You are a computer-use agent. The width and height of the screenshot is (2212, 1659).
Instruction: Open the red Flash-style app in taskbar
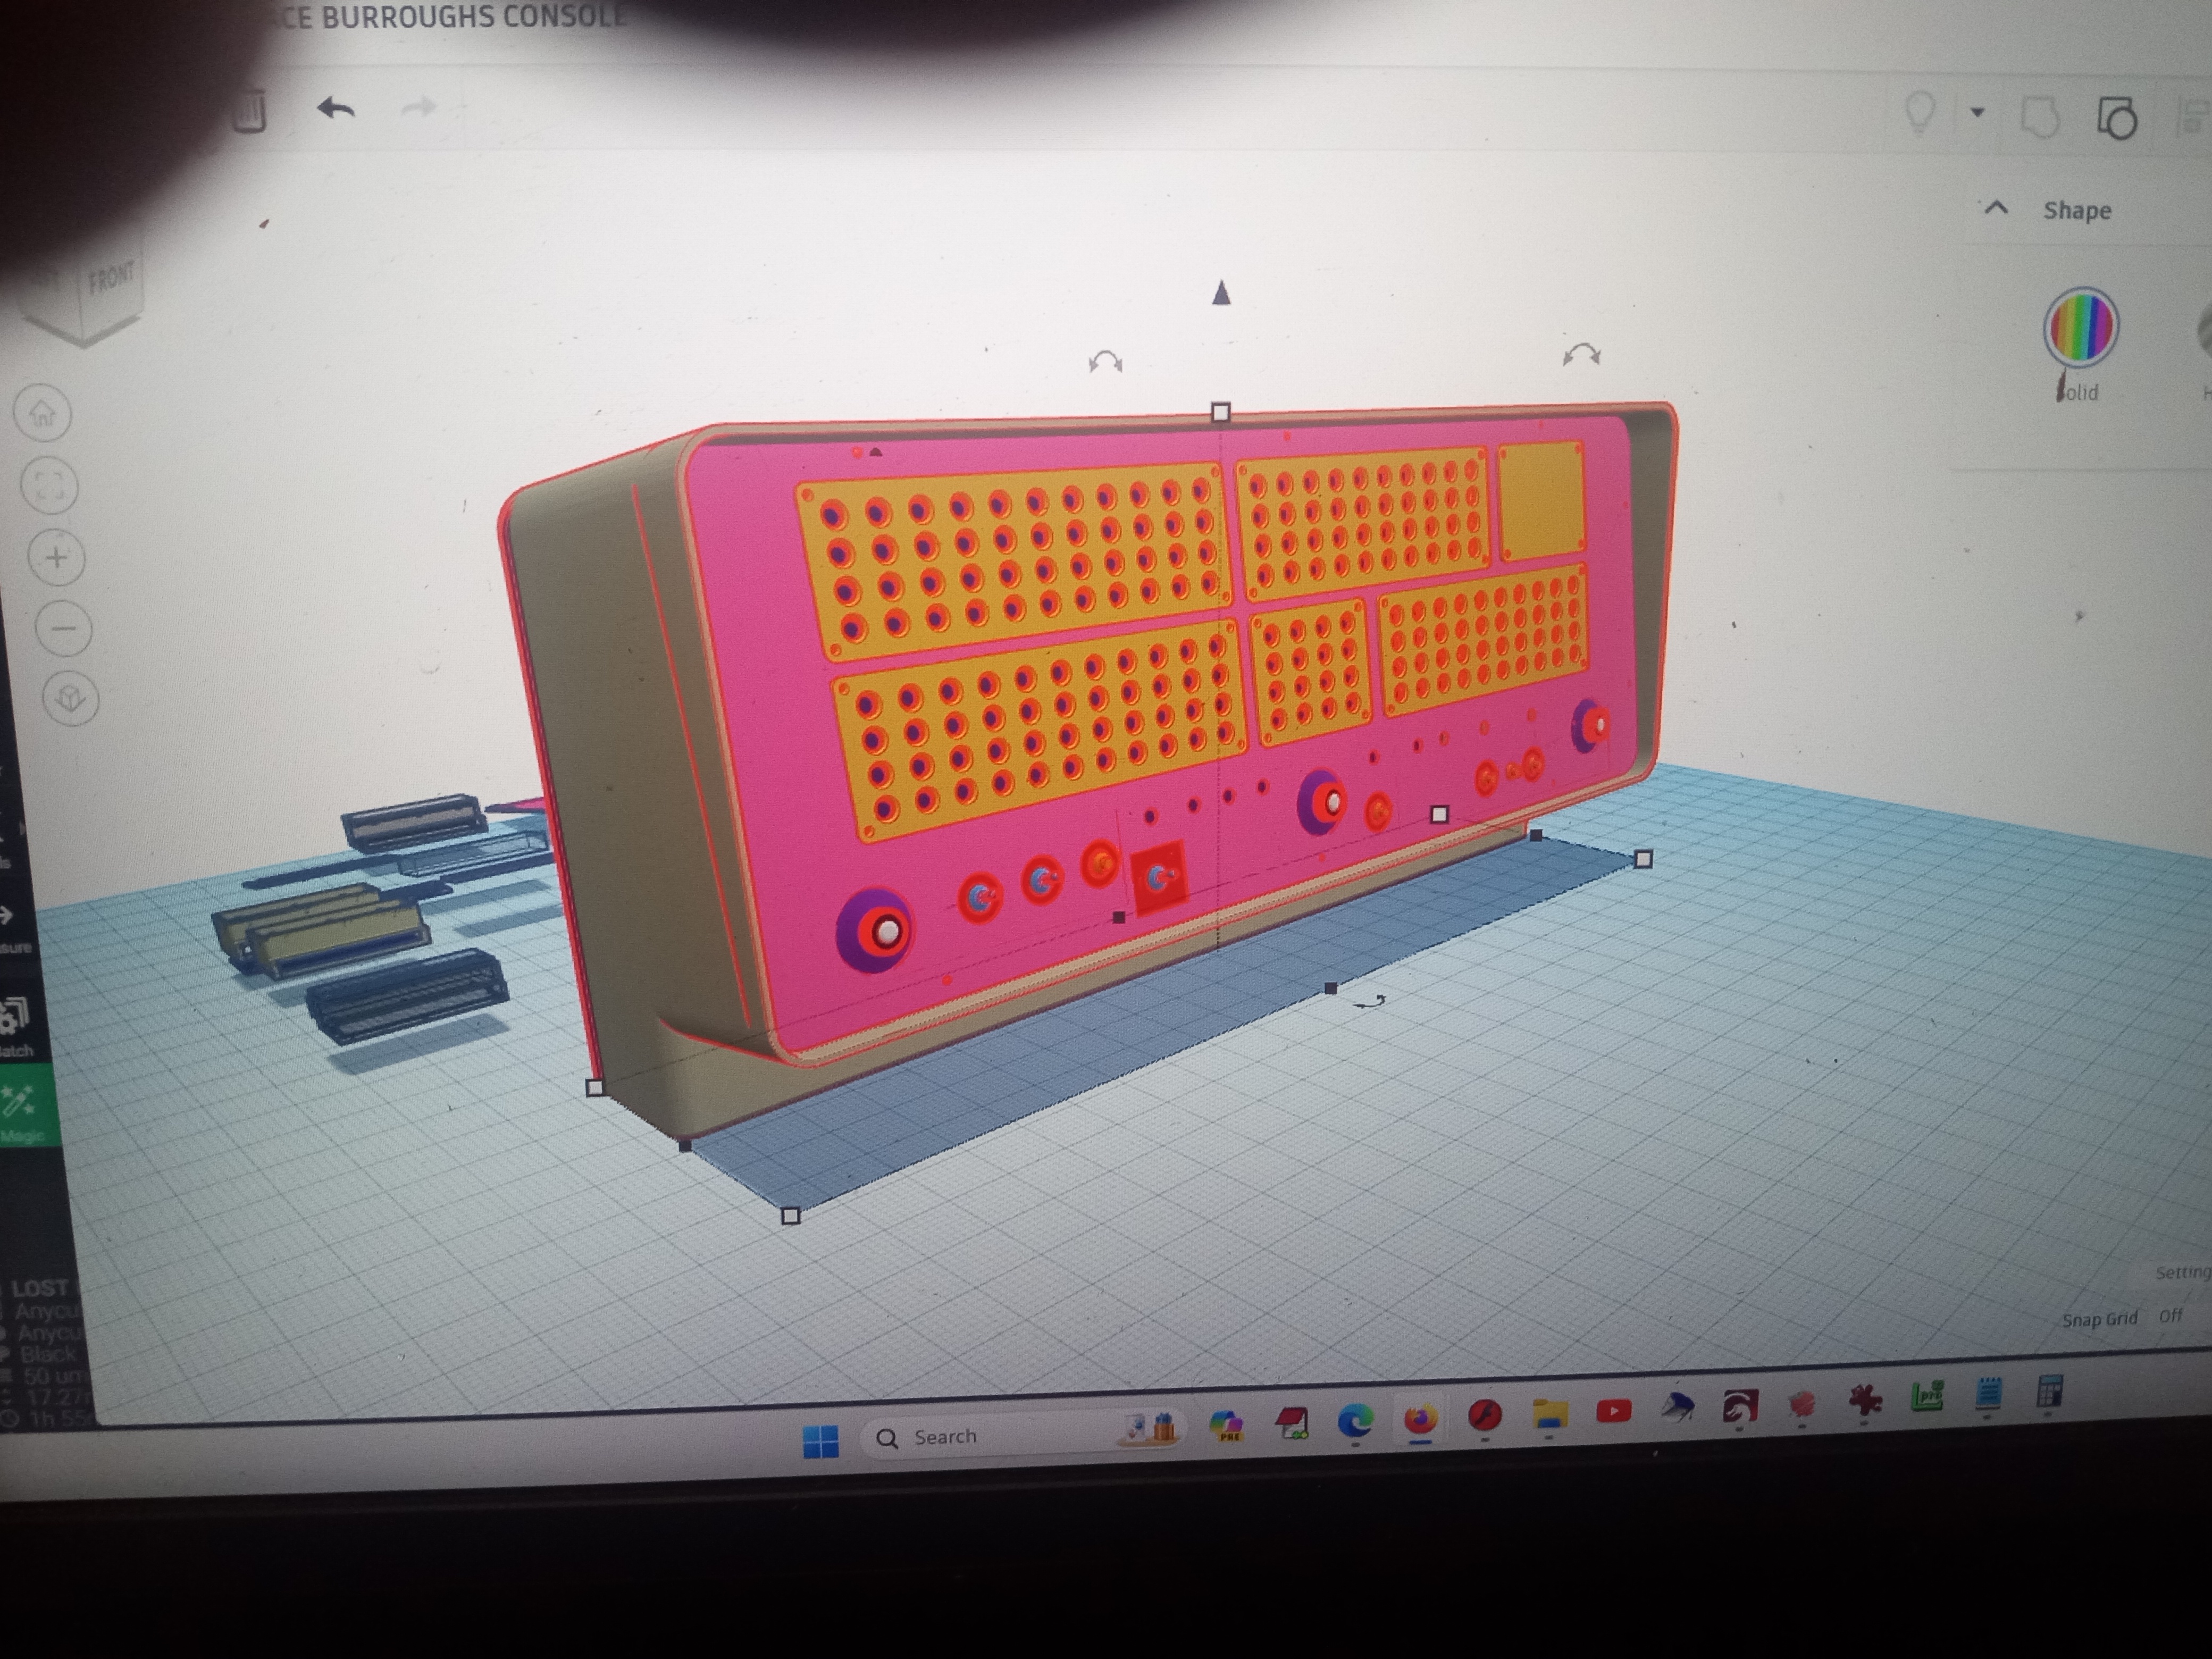[1485, 1415]
